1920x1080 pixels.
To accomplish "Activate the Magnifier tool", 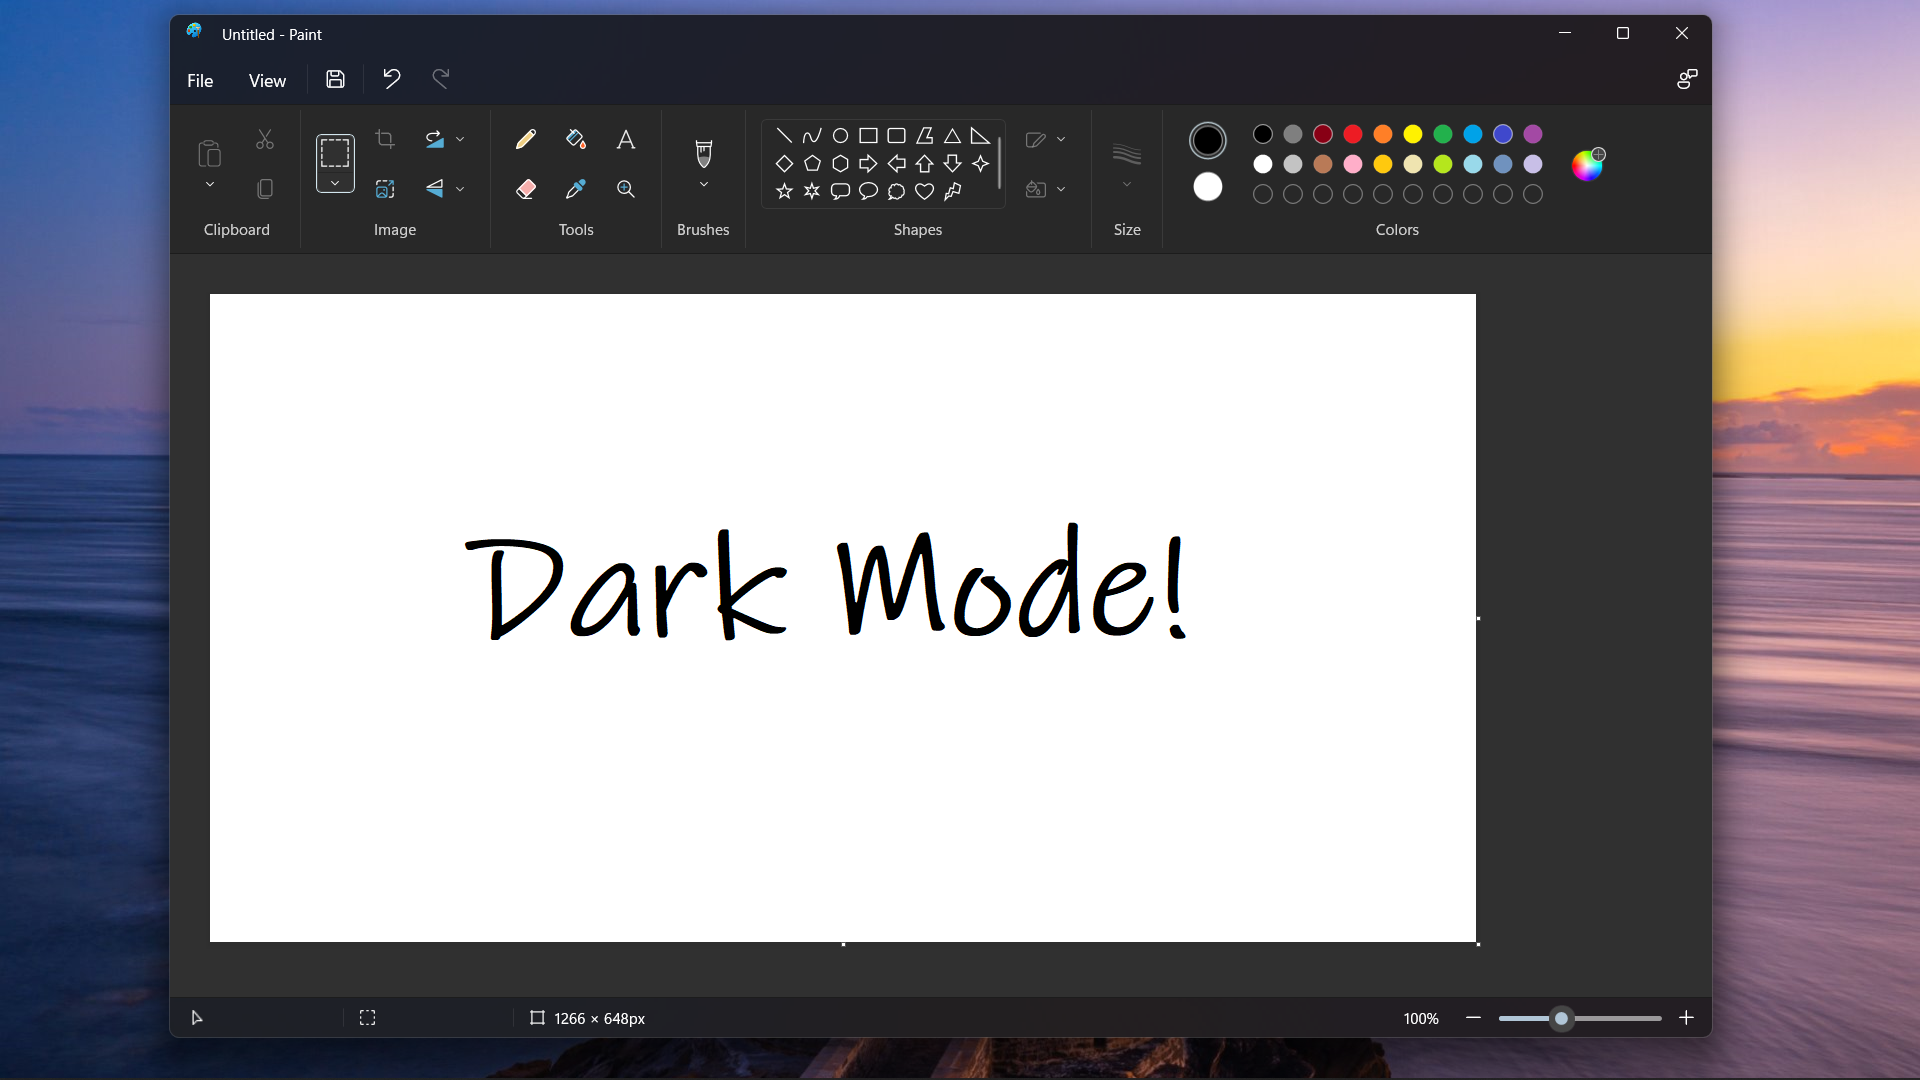I will pyautogui.click(x=626, y=188).
